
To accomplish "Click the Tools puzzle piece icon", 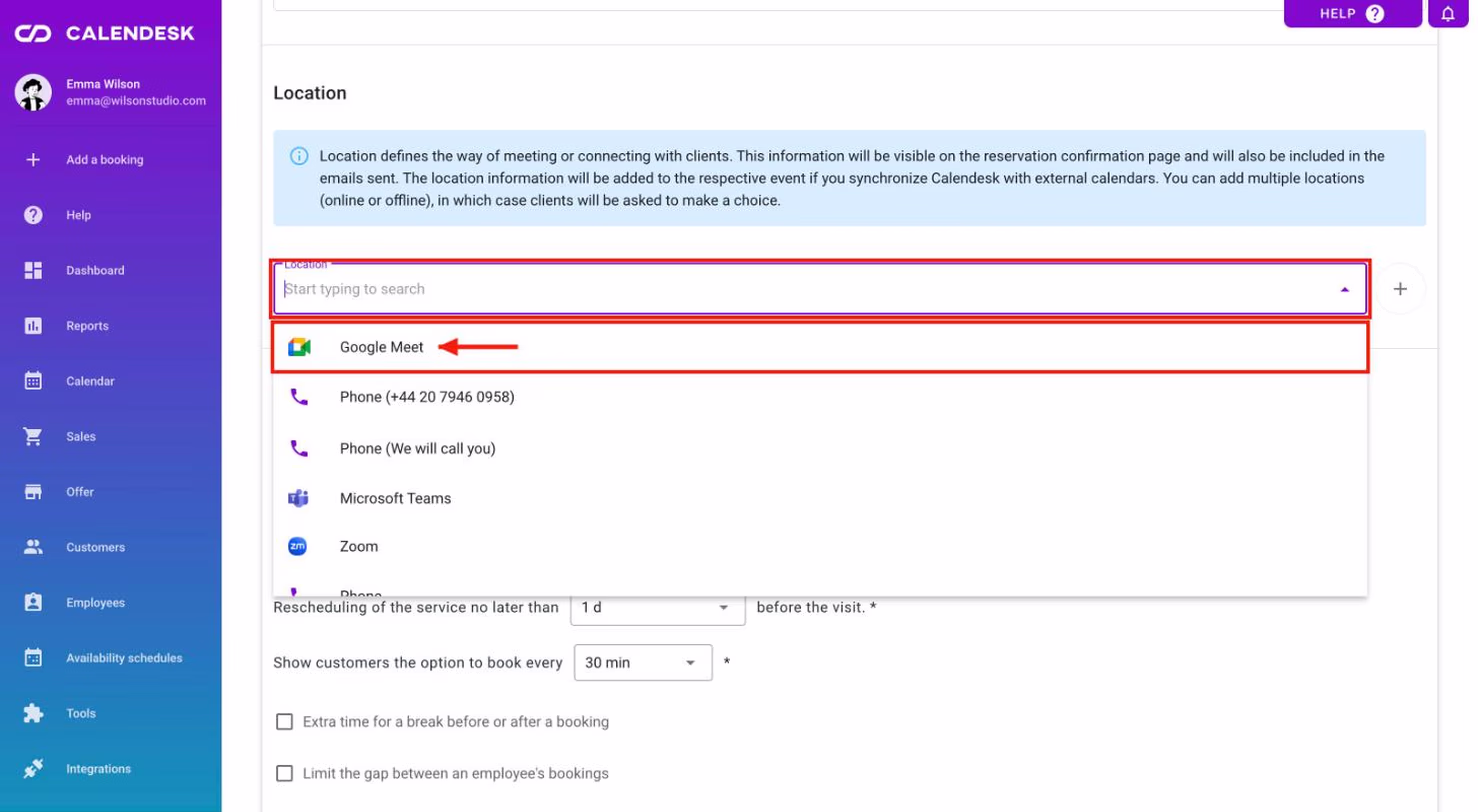I will 33,714.
